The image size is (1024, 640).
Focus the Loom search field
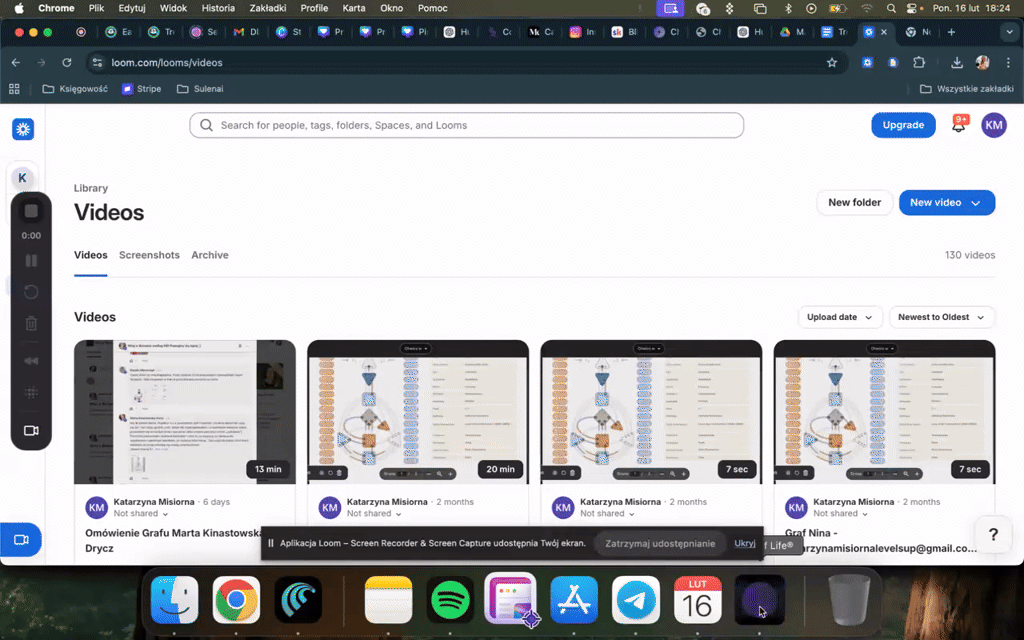point(466,125)
